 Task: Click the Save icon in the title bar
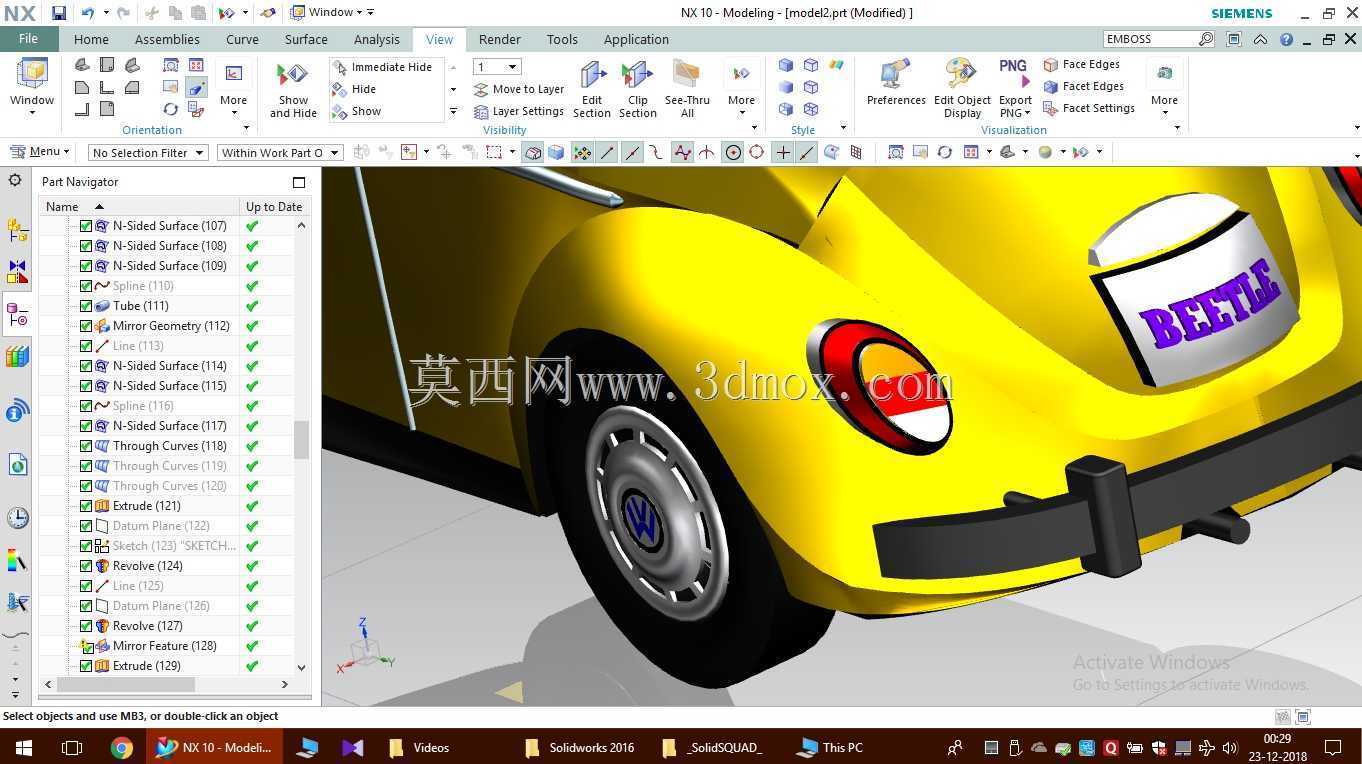point(59,13)
